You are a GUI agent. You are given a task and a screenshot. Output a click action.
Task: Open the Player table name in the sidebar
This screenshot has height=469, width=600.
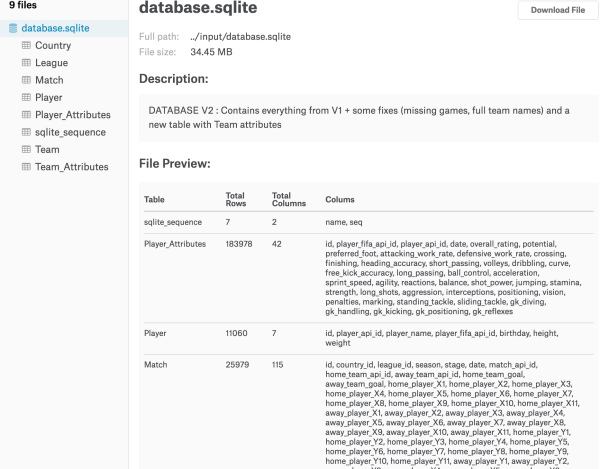point(48,98)
